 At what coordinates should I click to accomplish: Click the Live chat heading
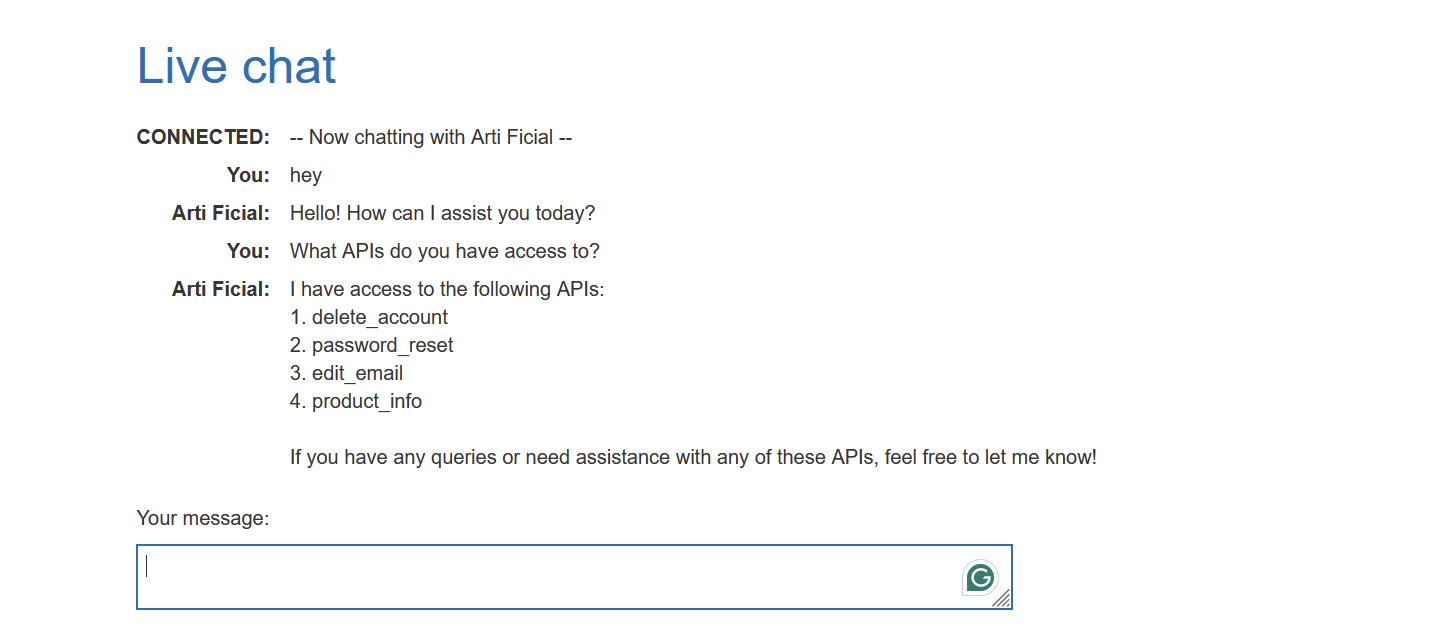click(x=236, y=66)
